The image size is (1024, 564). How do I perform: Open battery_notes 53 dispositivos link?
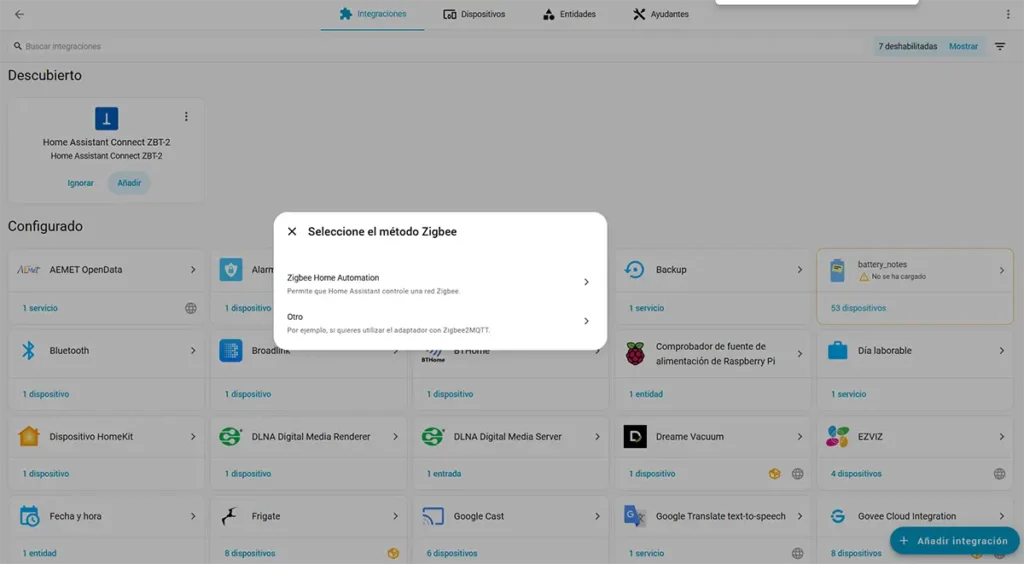pyautogui.click(x=858, y=308)
